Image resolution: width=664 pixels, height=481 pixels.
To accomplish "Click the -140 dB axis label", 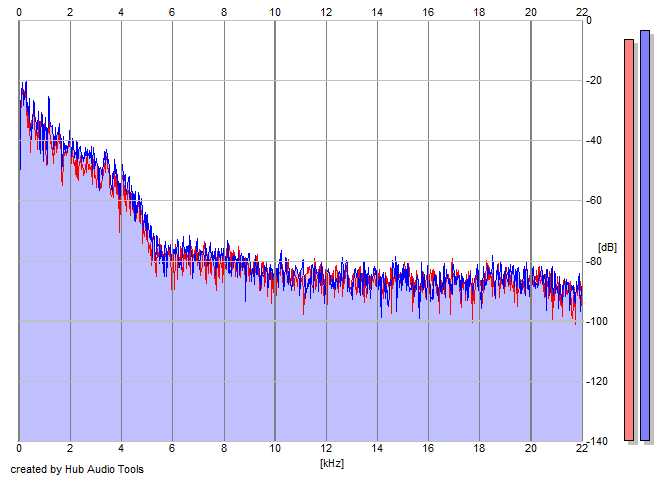I will 596,442.
